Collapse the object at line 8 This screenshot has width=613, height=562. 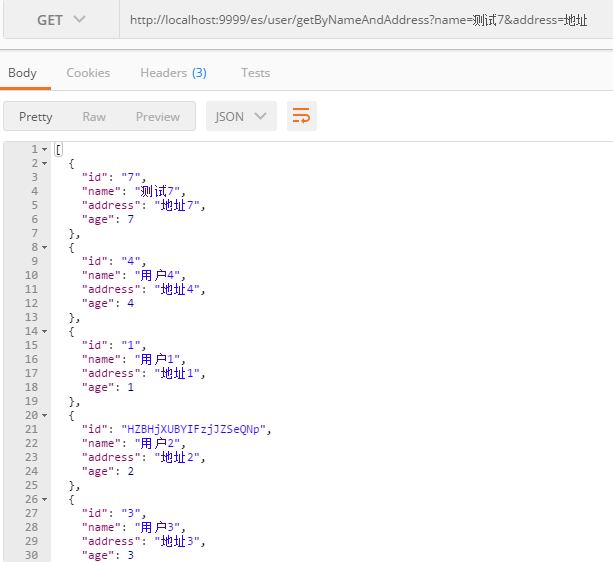(x=45, y=247)
